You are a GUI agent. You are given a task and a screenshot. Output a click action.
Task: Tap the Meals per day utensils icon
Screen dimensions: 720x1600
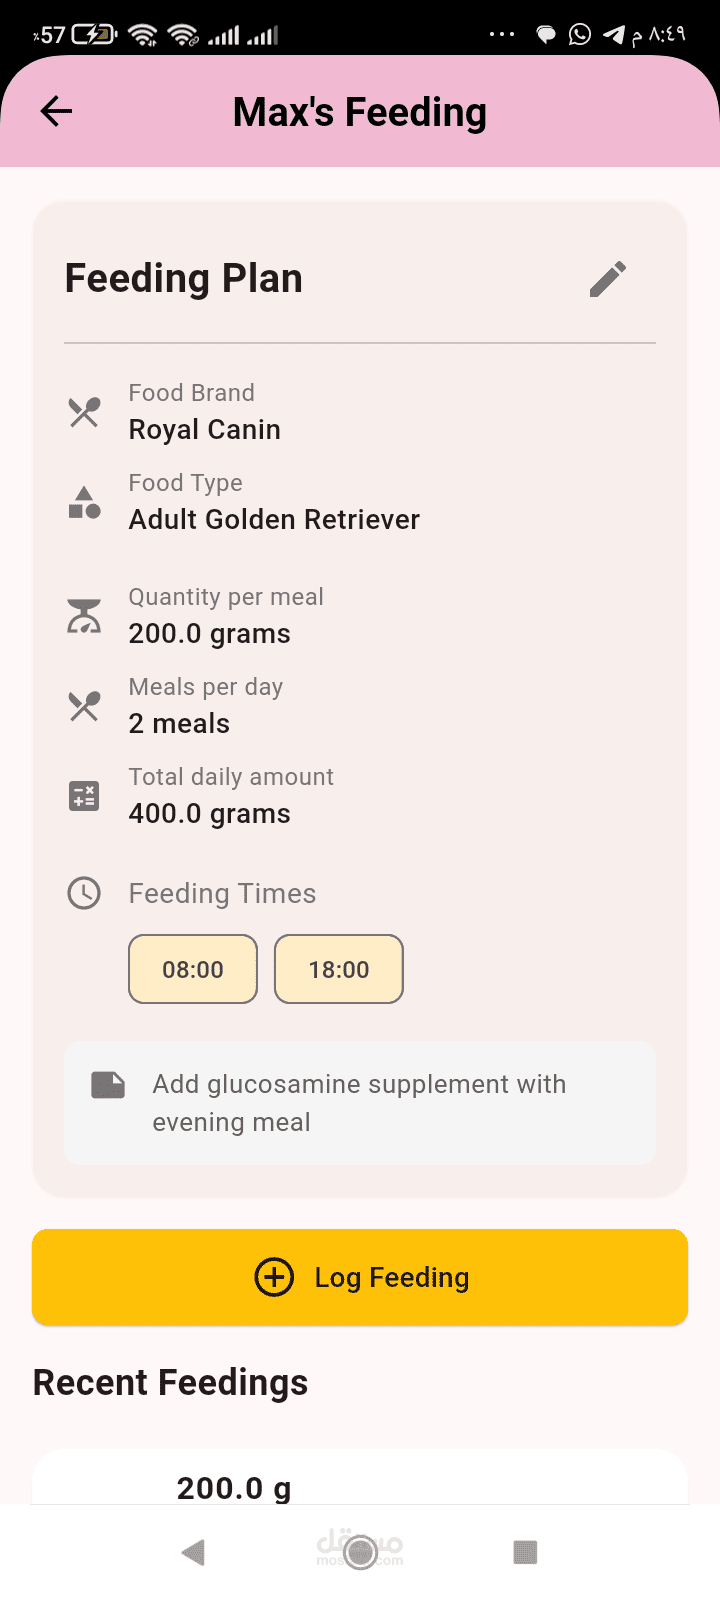click(x=84, y=706)
